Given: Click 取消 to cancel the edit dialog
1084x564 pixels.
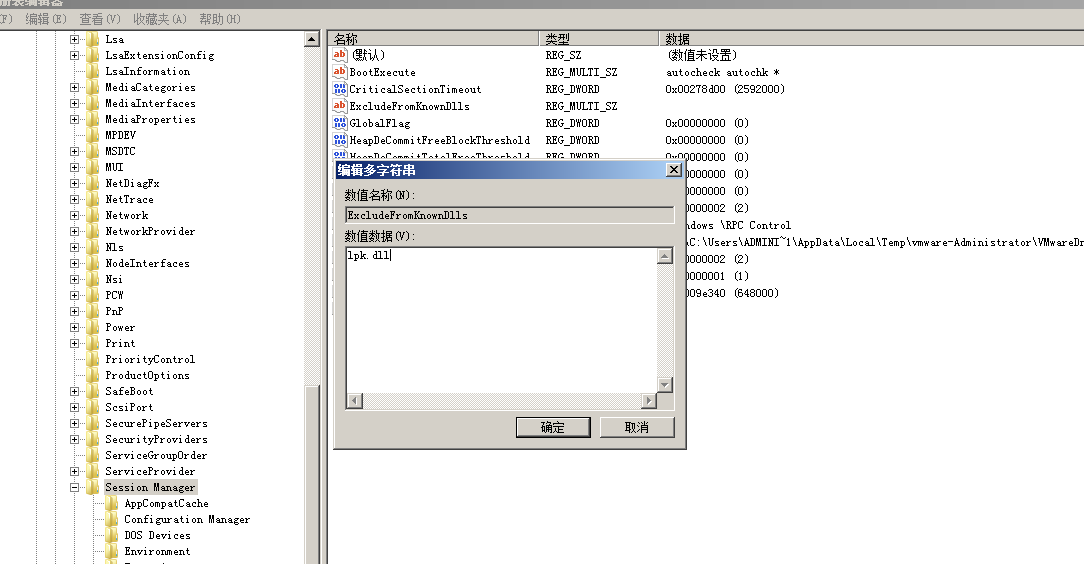Looking at the screenshot, I should point(637,427).
